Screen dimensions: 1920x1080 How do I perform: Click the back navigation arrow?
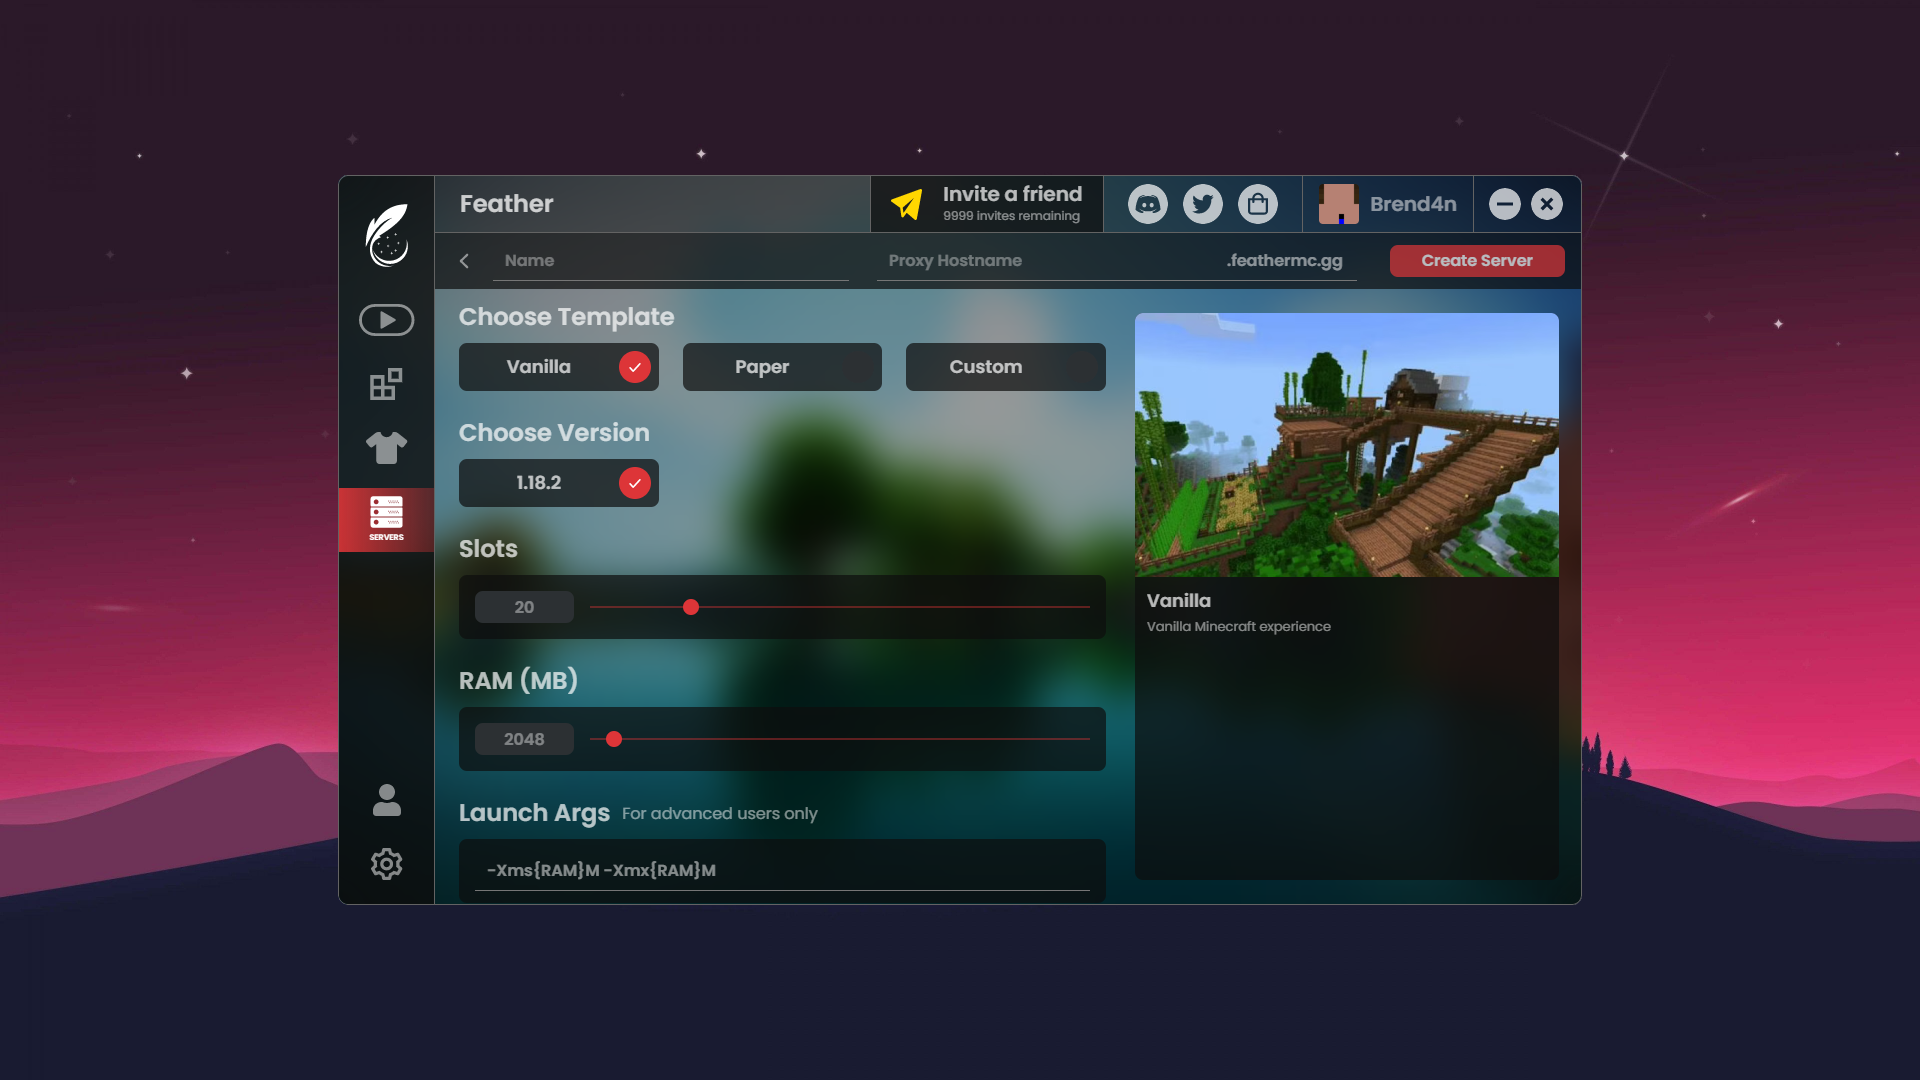tap(464, 261)
